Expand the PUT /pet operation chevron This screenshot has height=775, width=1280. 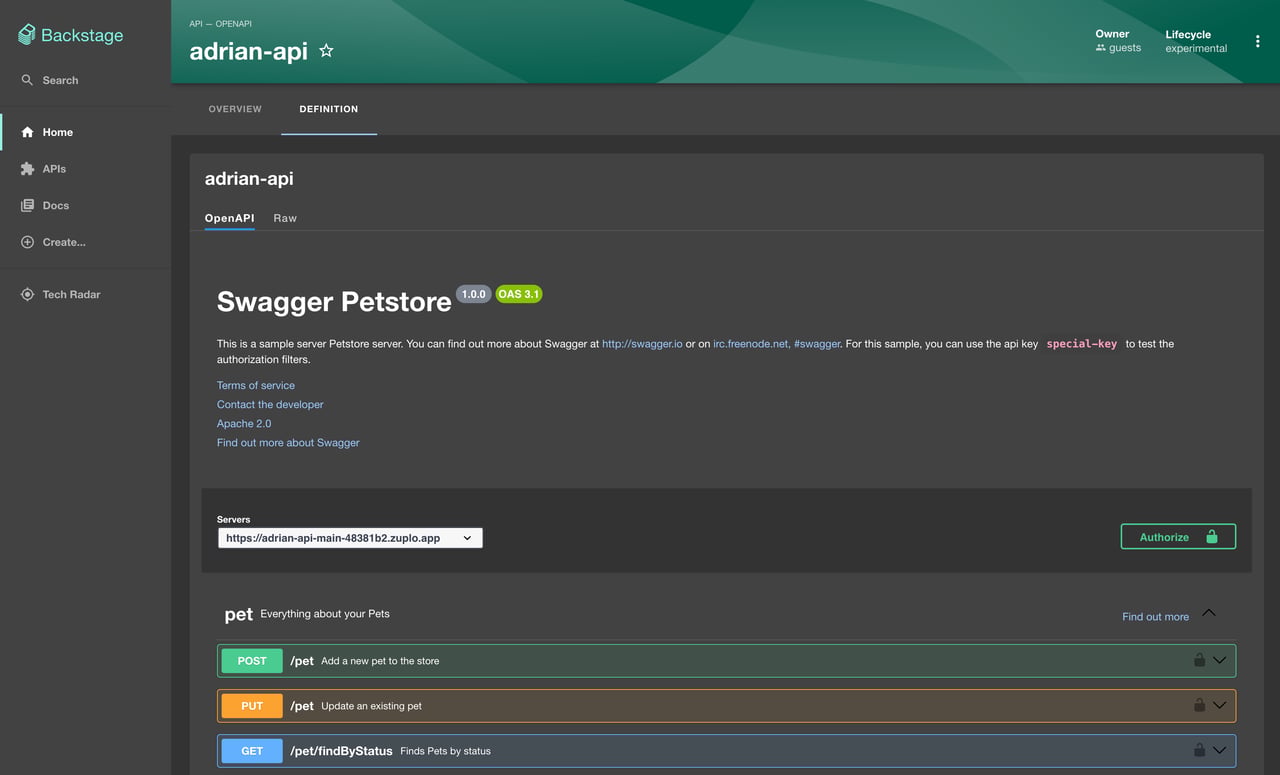click(1219, 705)
